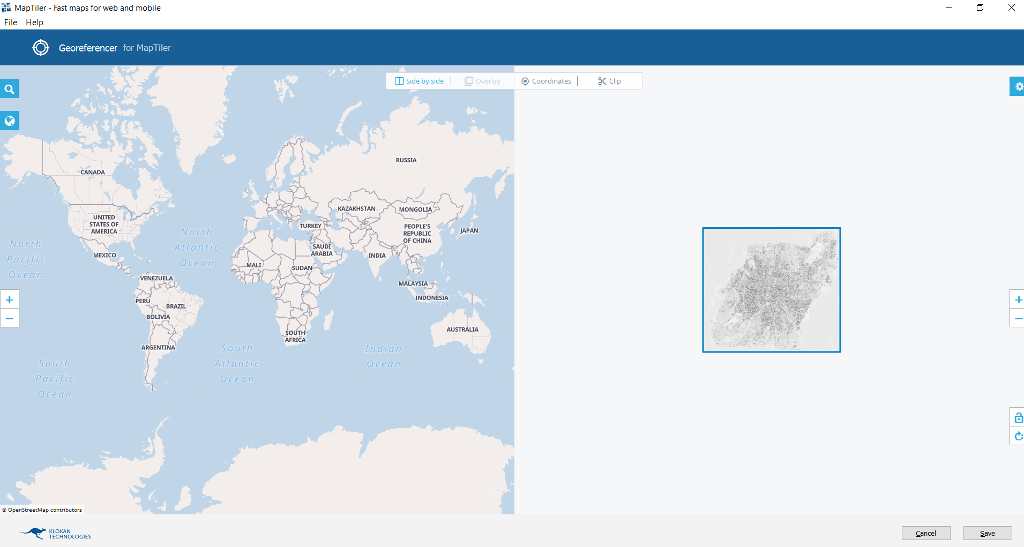The width and height of the screenshot is (1024, 547).
Task: Minimize the MapTiler window
Action: point(949,8)
